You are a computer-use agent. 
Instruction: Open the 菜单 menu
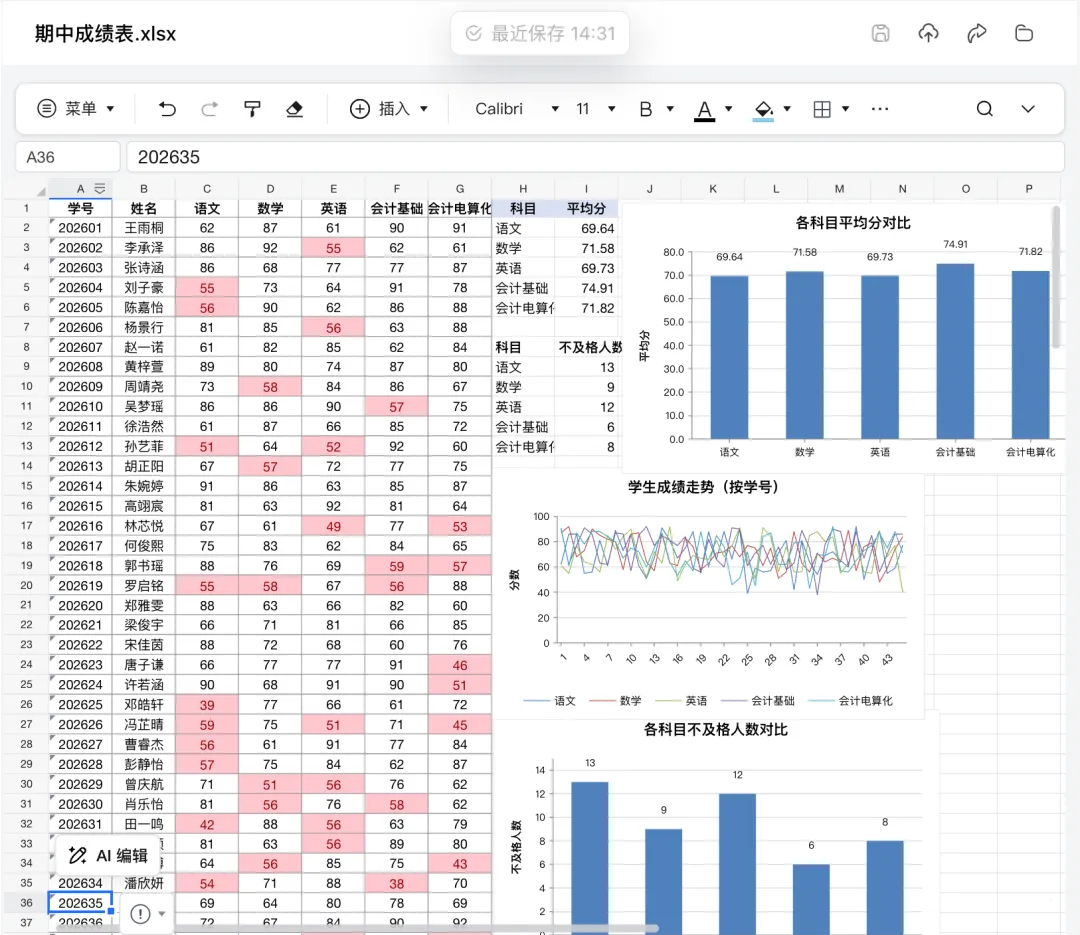(75, 109)
